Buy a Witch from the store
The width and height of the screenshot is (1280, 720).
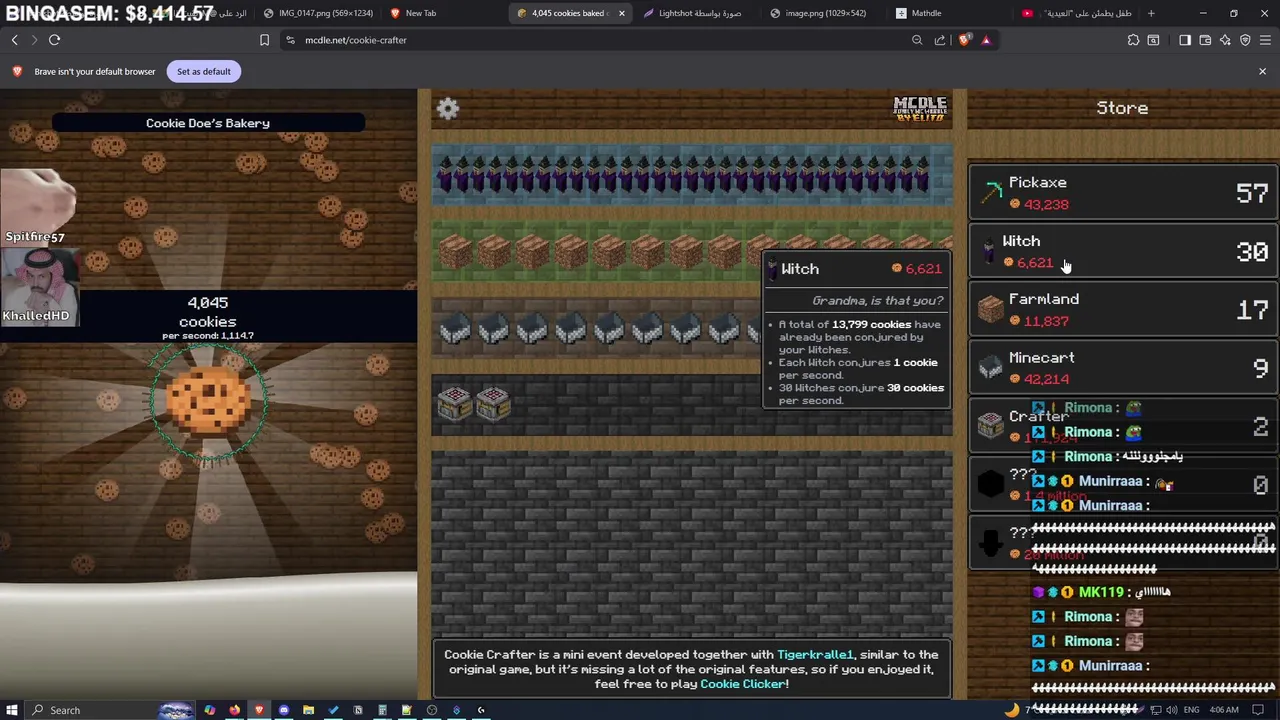[1124, 251]
